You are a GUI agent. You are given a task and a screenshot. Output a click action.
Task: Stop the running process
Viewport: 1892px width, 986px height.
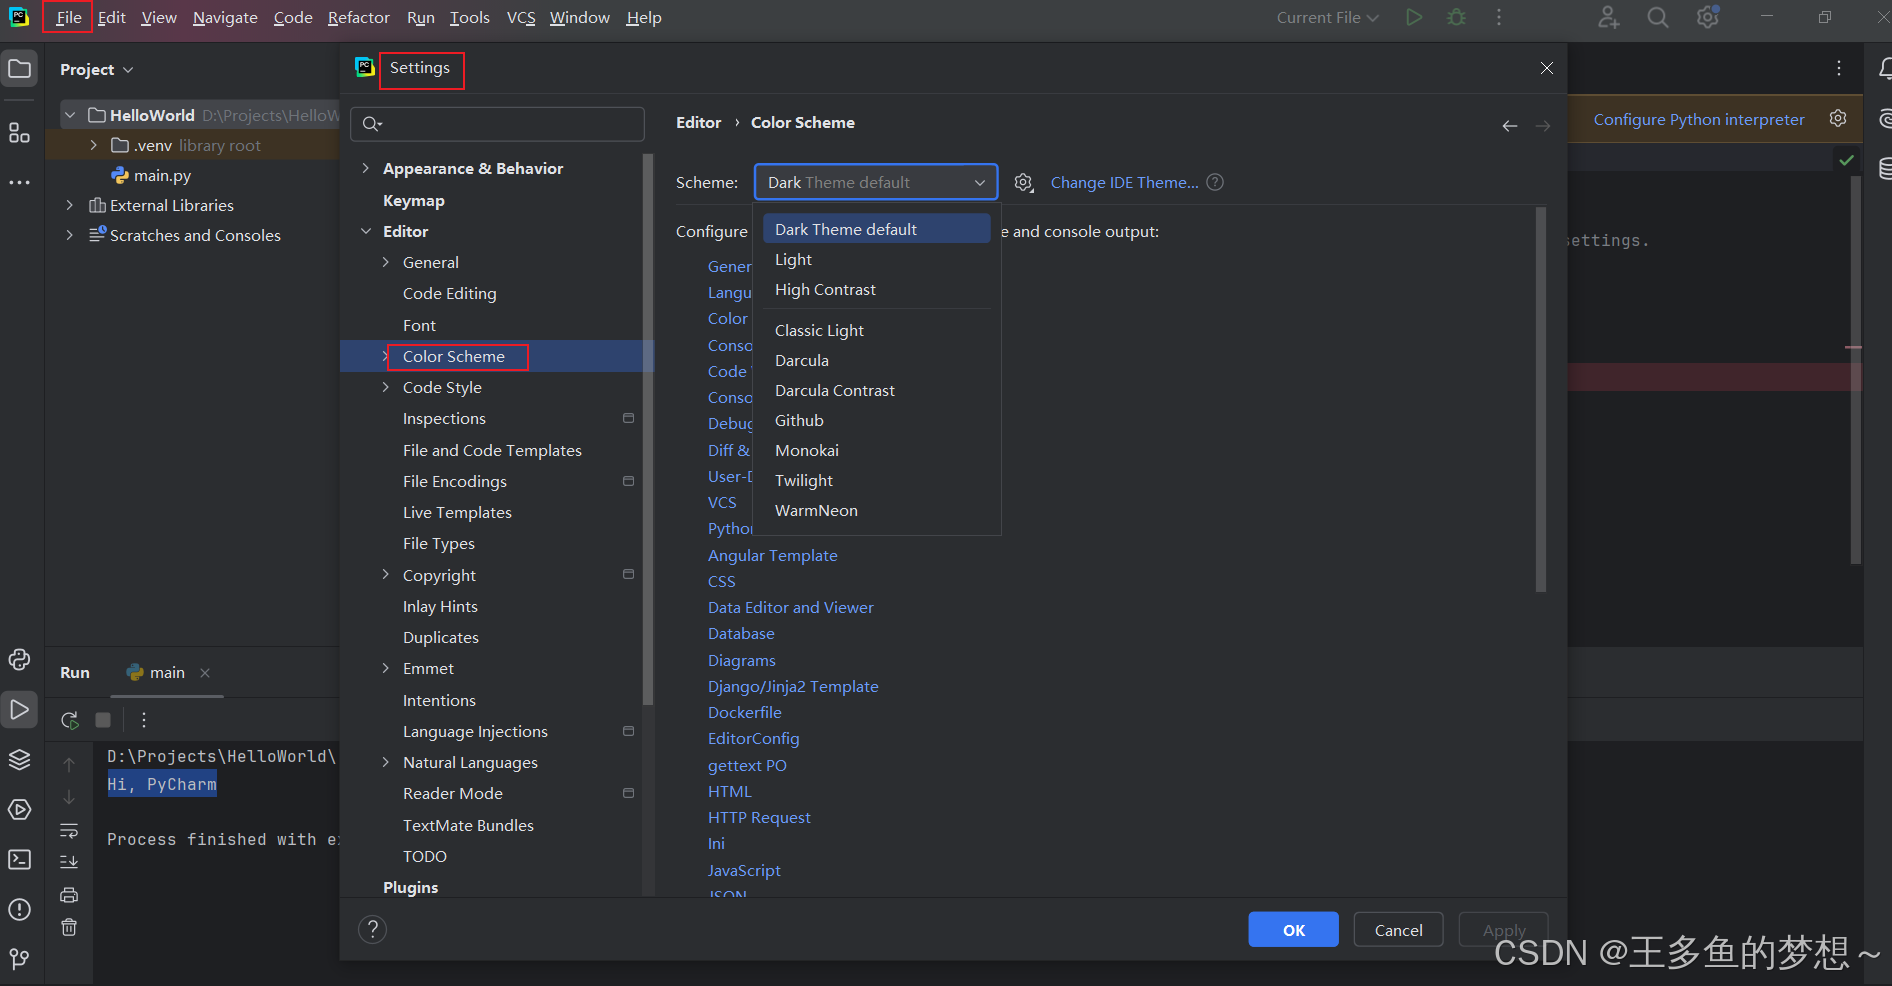click(103, 720)
